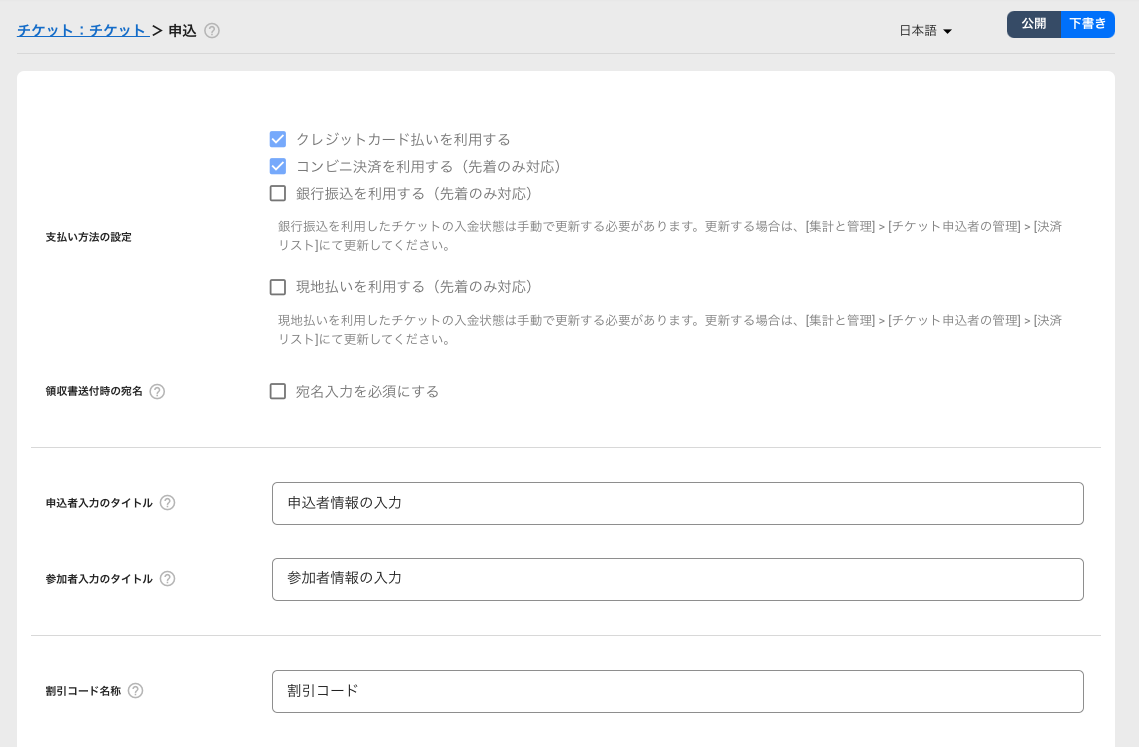Uncheck コンビニ決済を利用する checkbox
Image resolution: width=1139 pixels, height=747 pixels.
click(277, 166)
